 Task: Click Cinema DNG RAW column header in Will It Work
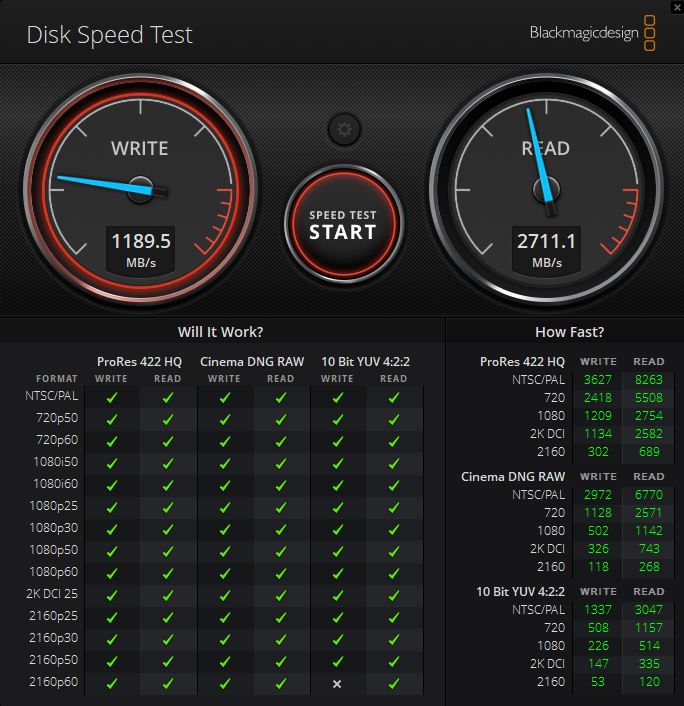click(x=252, y=362)
